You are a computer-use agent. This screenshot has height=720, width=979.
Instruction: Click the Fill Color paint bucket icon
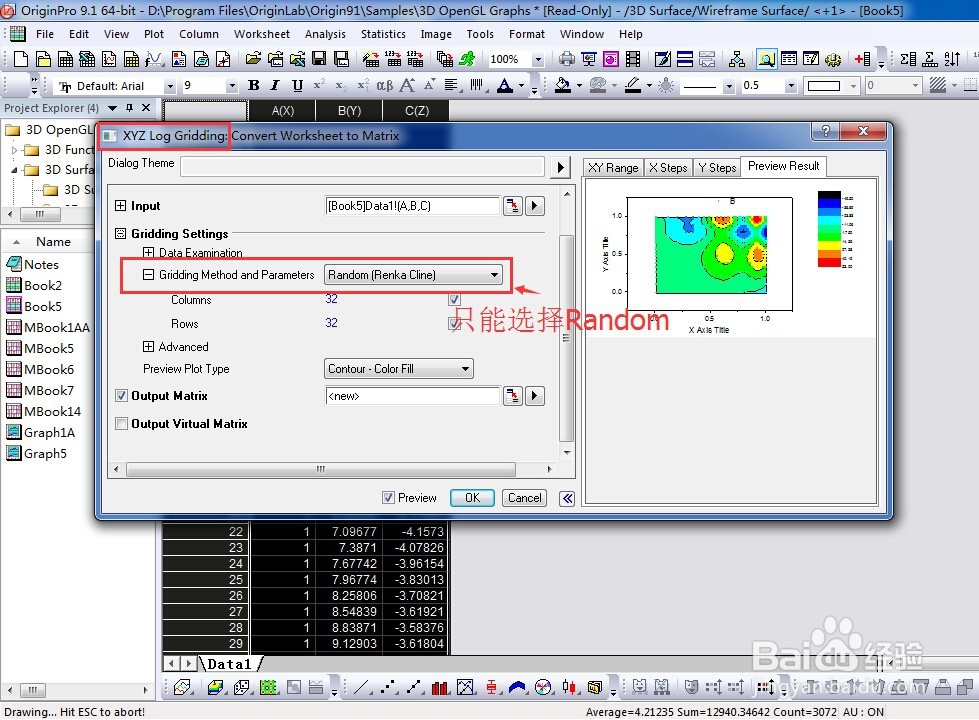click(x=563, y=86)
